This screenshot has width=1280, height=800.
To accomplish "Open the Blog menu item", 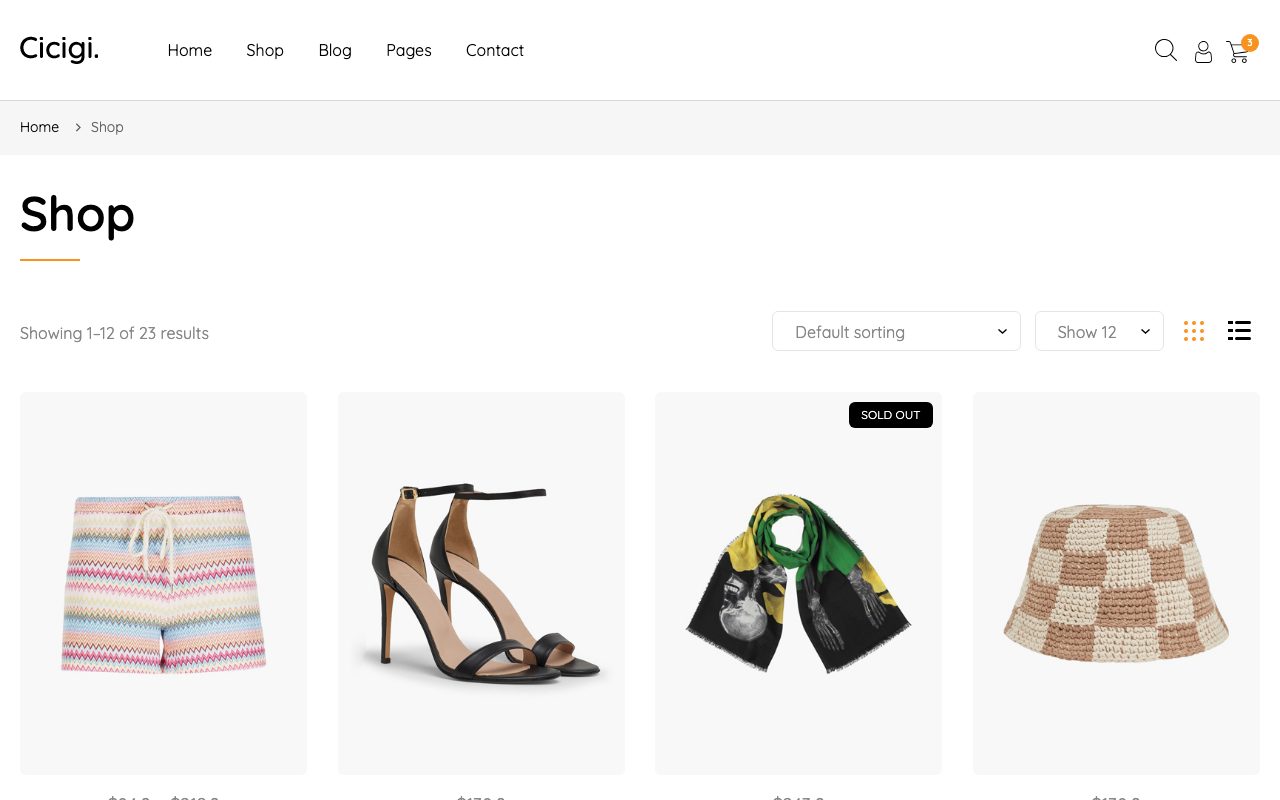I will coord(335,50).
